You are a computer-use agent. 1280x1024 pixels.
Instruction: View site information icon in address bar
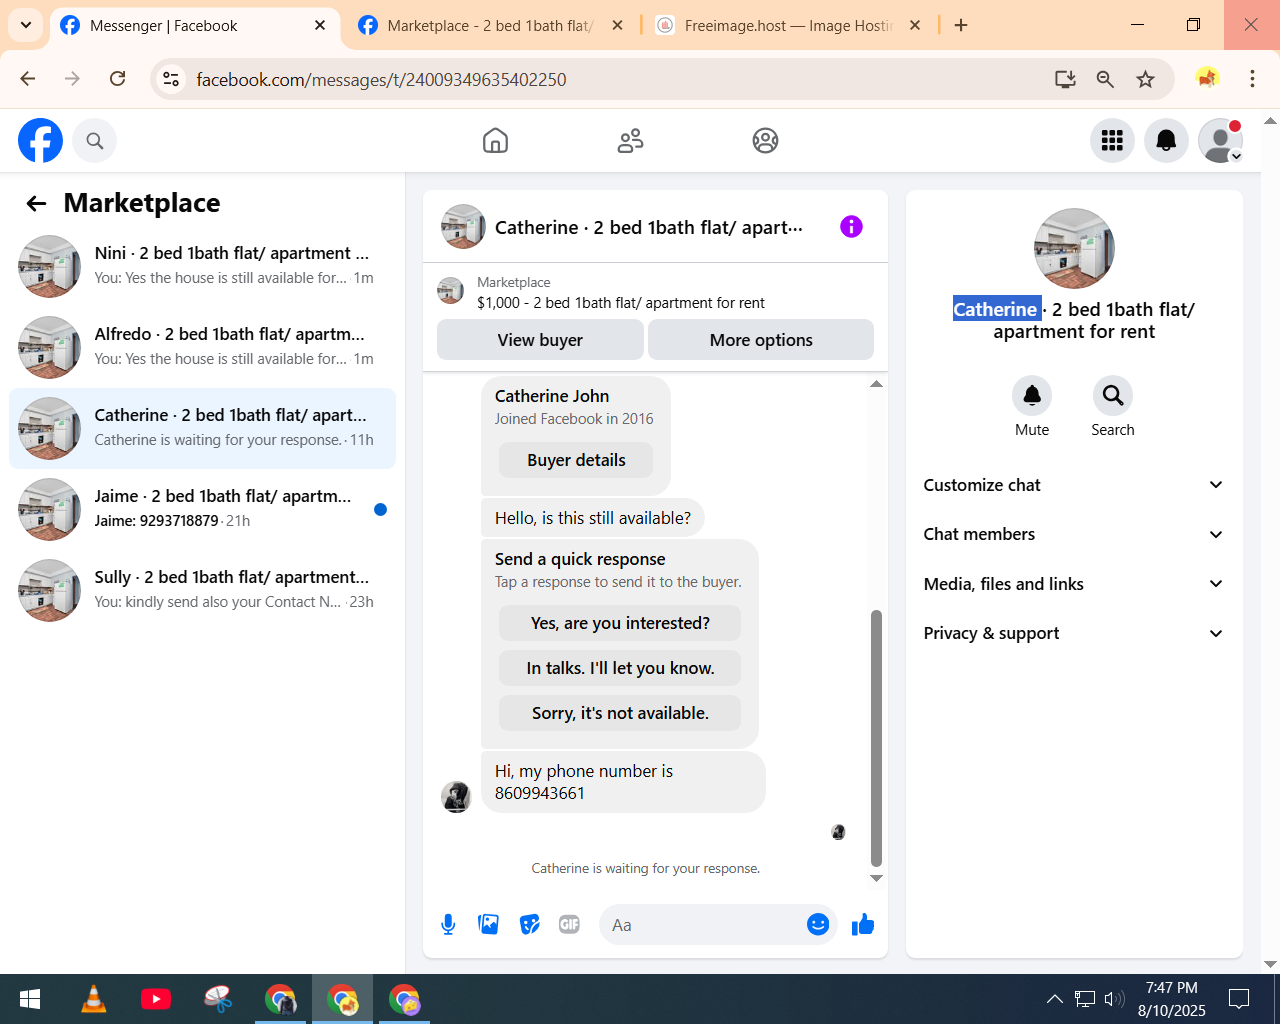tap(171, 79)
